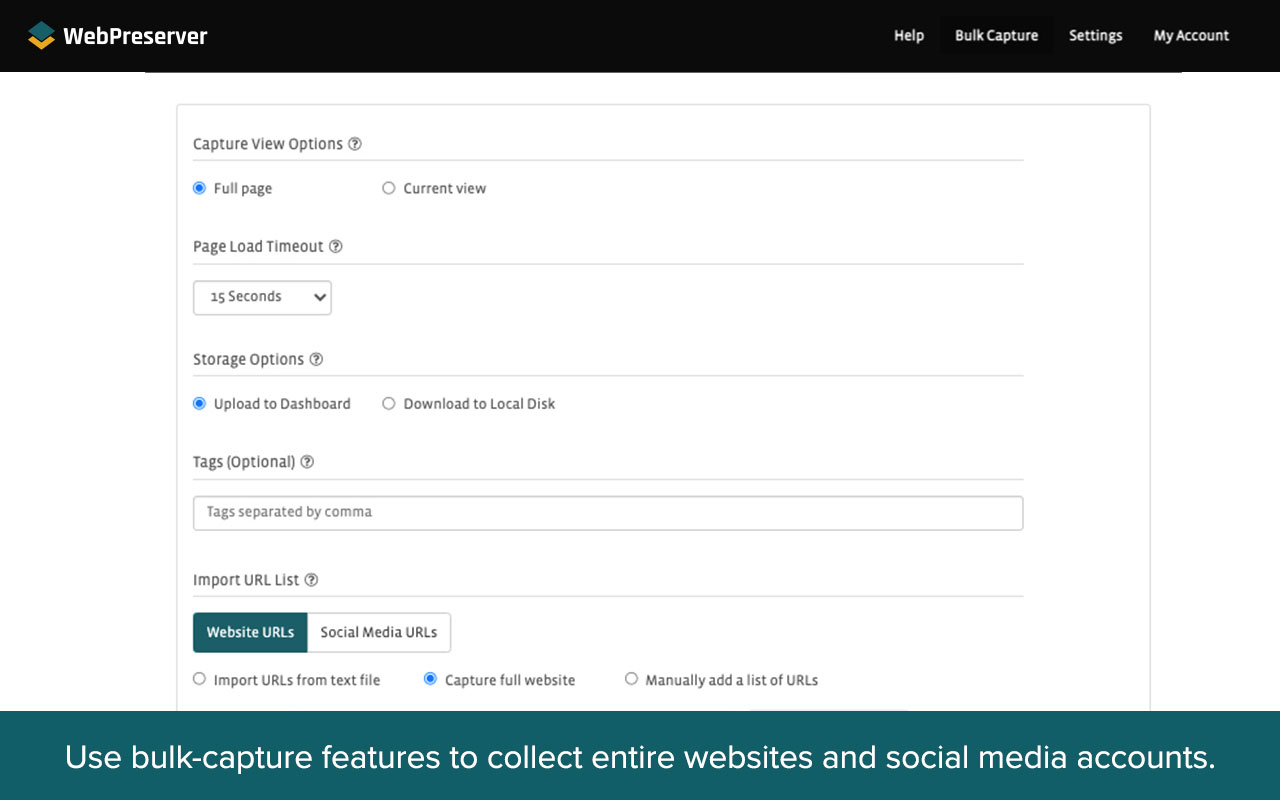This screenshot has height=800, width=1280.
Task: Switch capture to Current view
Action: pos(388,187)
